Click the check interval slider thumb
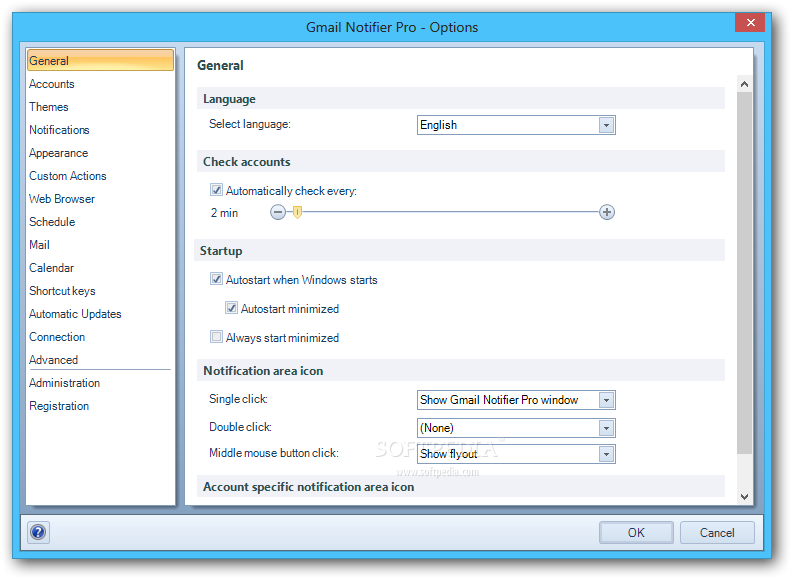Screen dimensions: 792x579 pos(297,212)
